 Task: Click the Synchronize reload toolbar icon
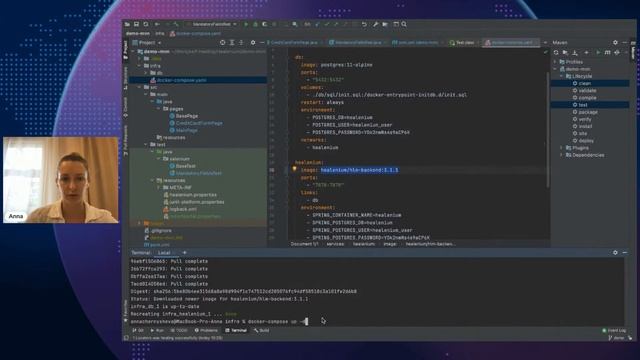[x=146, y=24]
